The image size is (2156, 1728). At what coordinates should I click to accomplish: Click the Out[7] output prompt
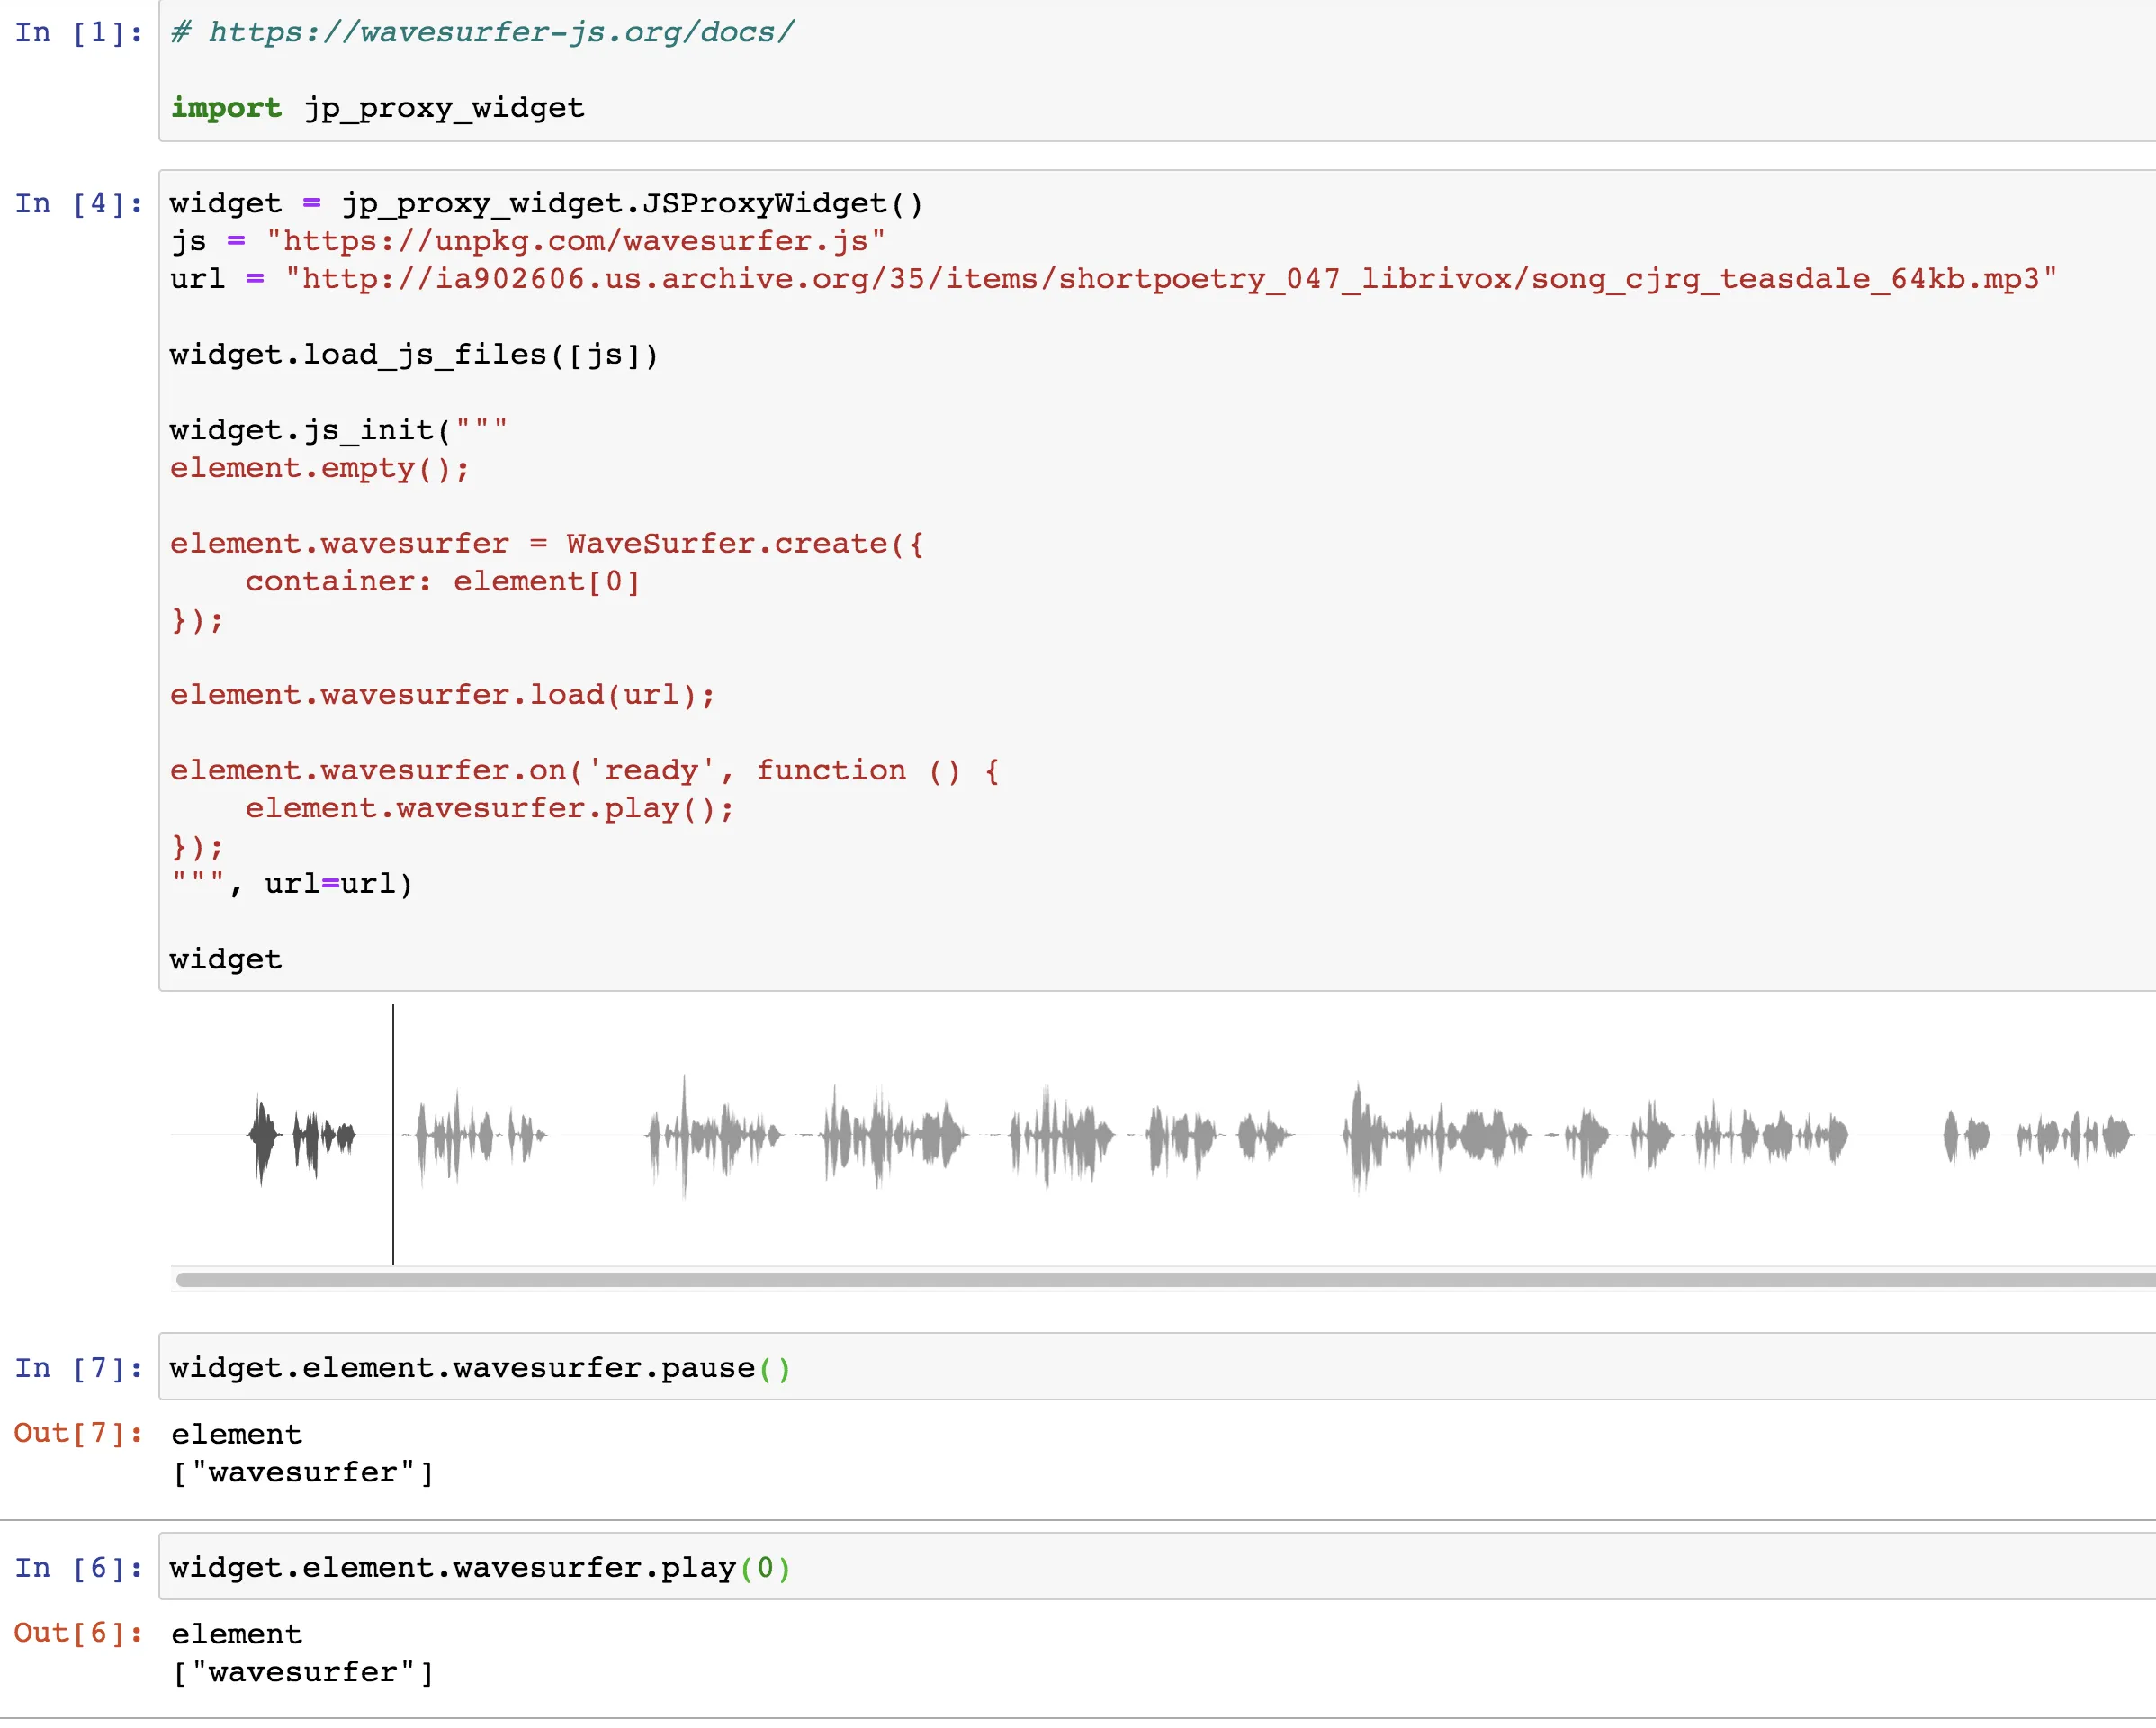[x=78, y=1433]
